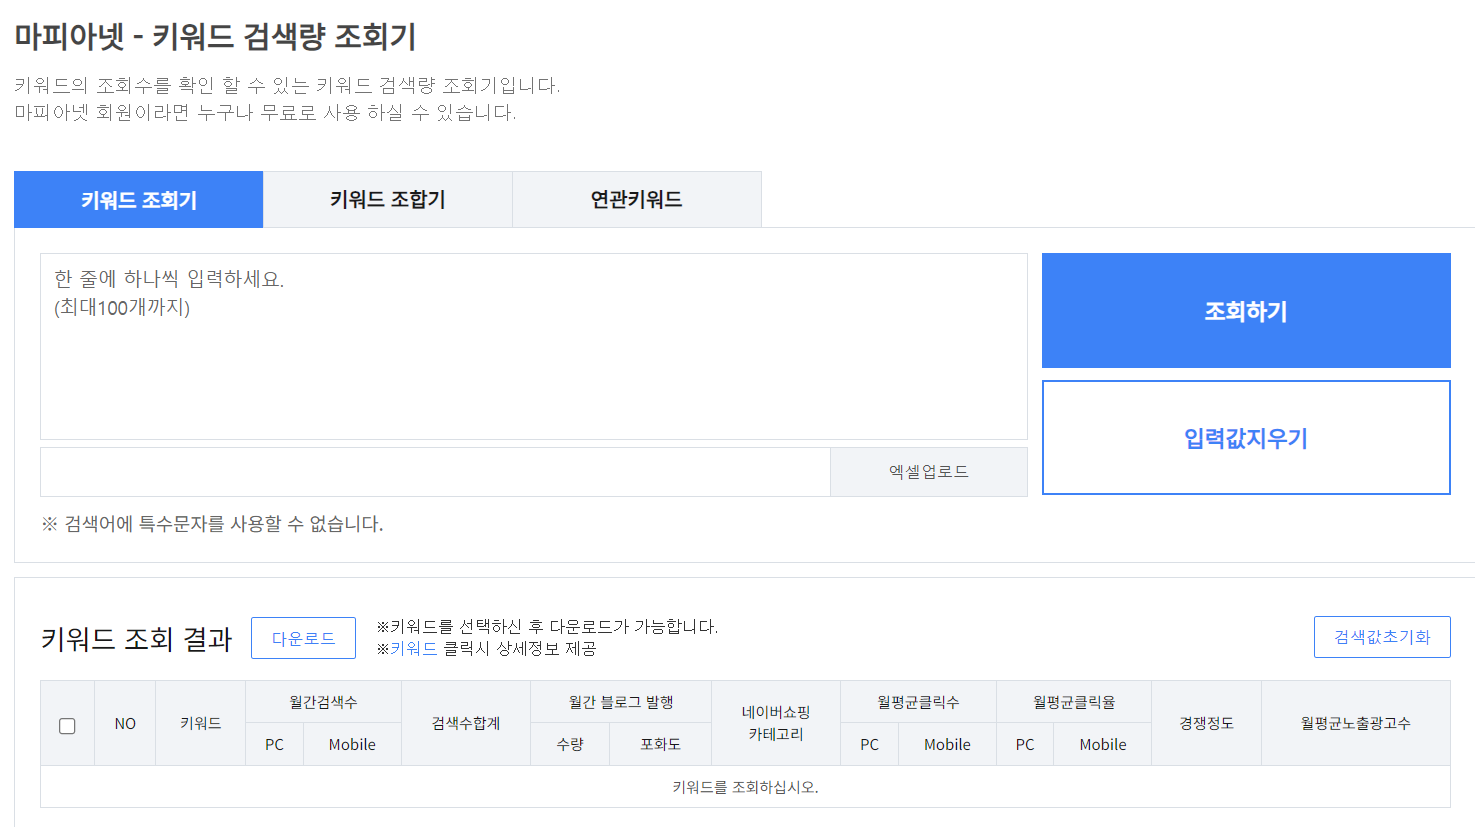The image size is (1475, 827).
Task: Click the 네이버쇼핑 카테고리 header
Action: point(776,724)
